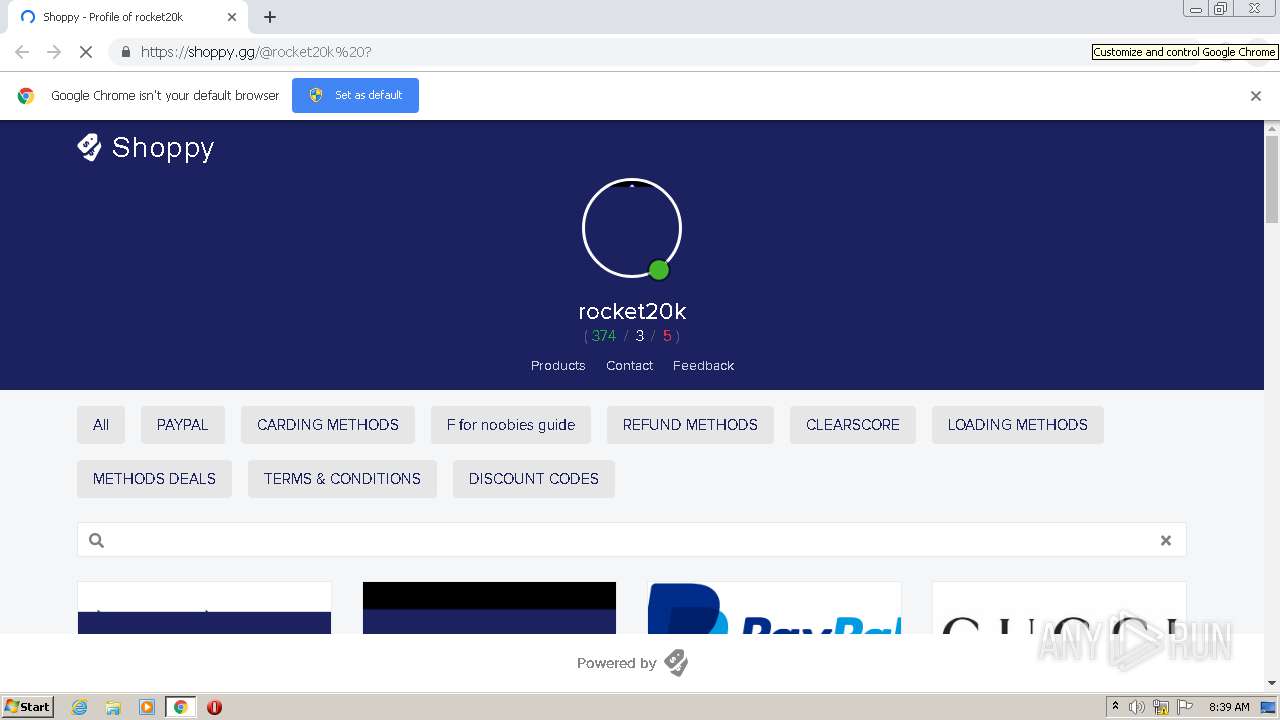Open File Explorer from taskbar
Viewport: 1280px width, 720px height.
(x=113, y=707)
